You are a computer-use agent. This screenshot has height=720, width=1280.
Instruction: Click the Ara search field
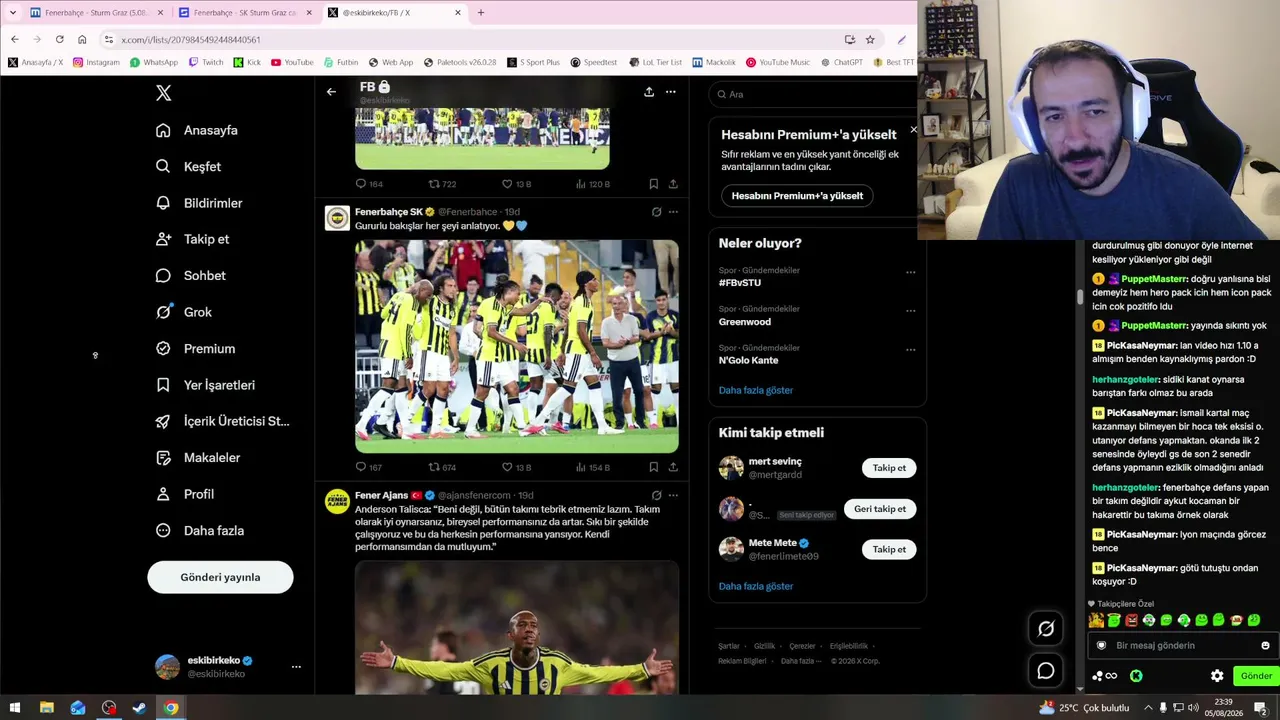[813, 94]
